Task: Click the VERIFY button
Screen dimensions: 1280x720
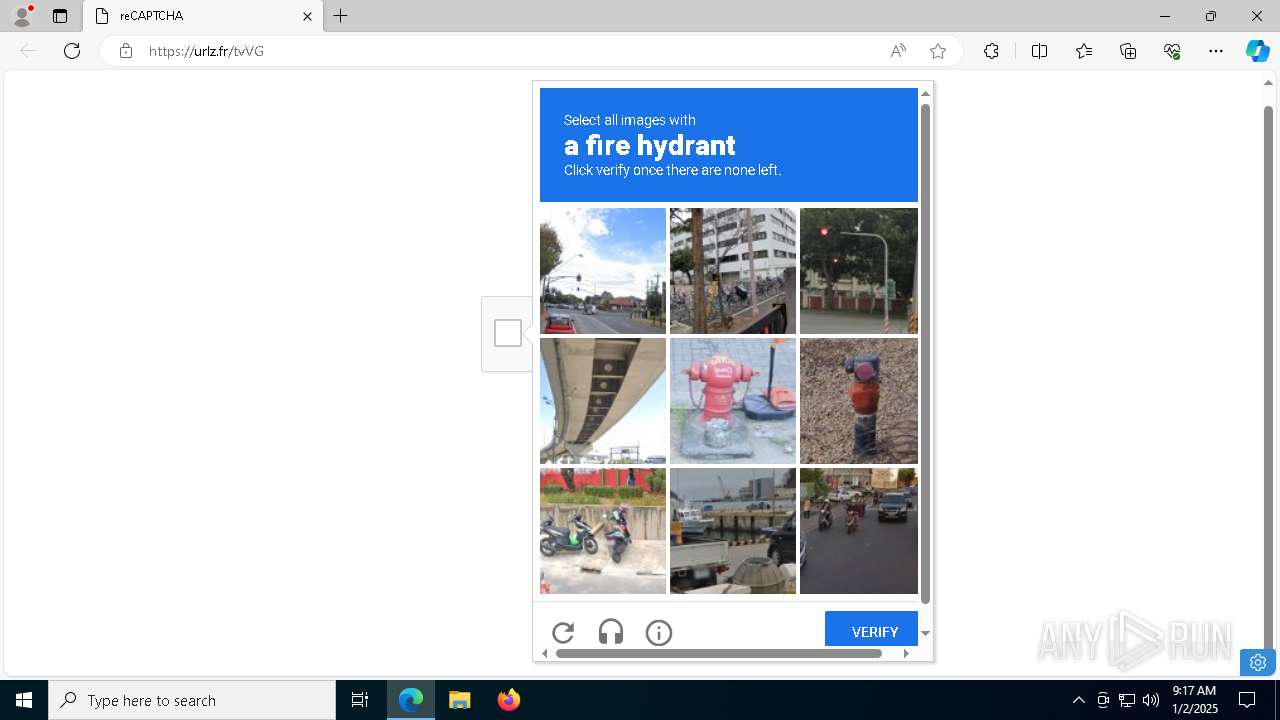Action: point(871,629)
